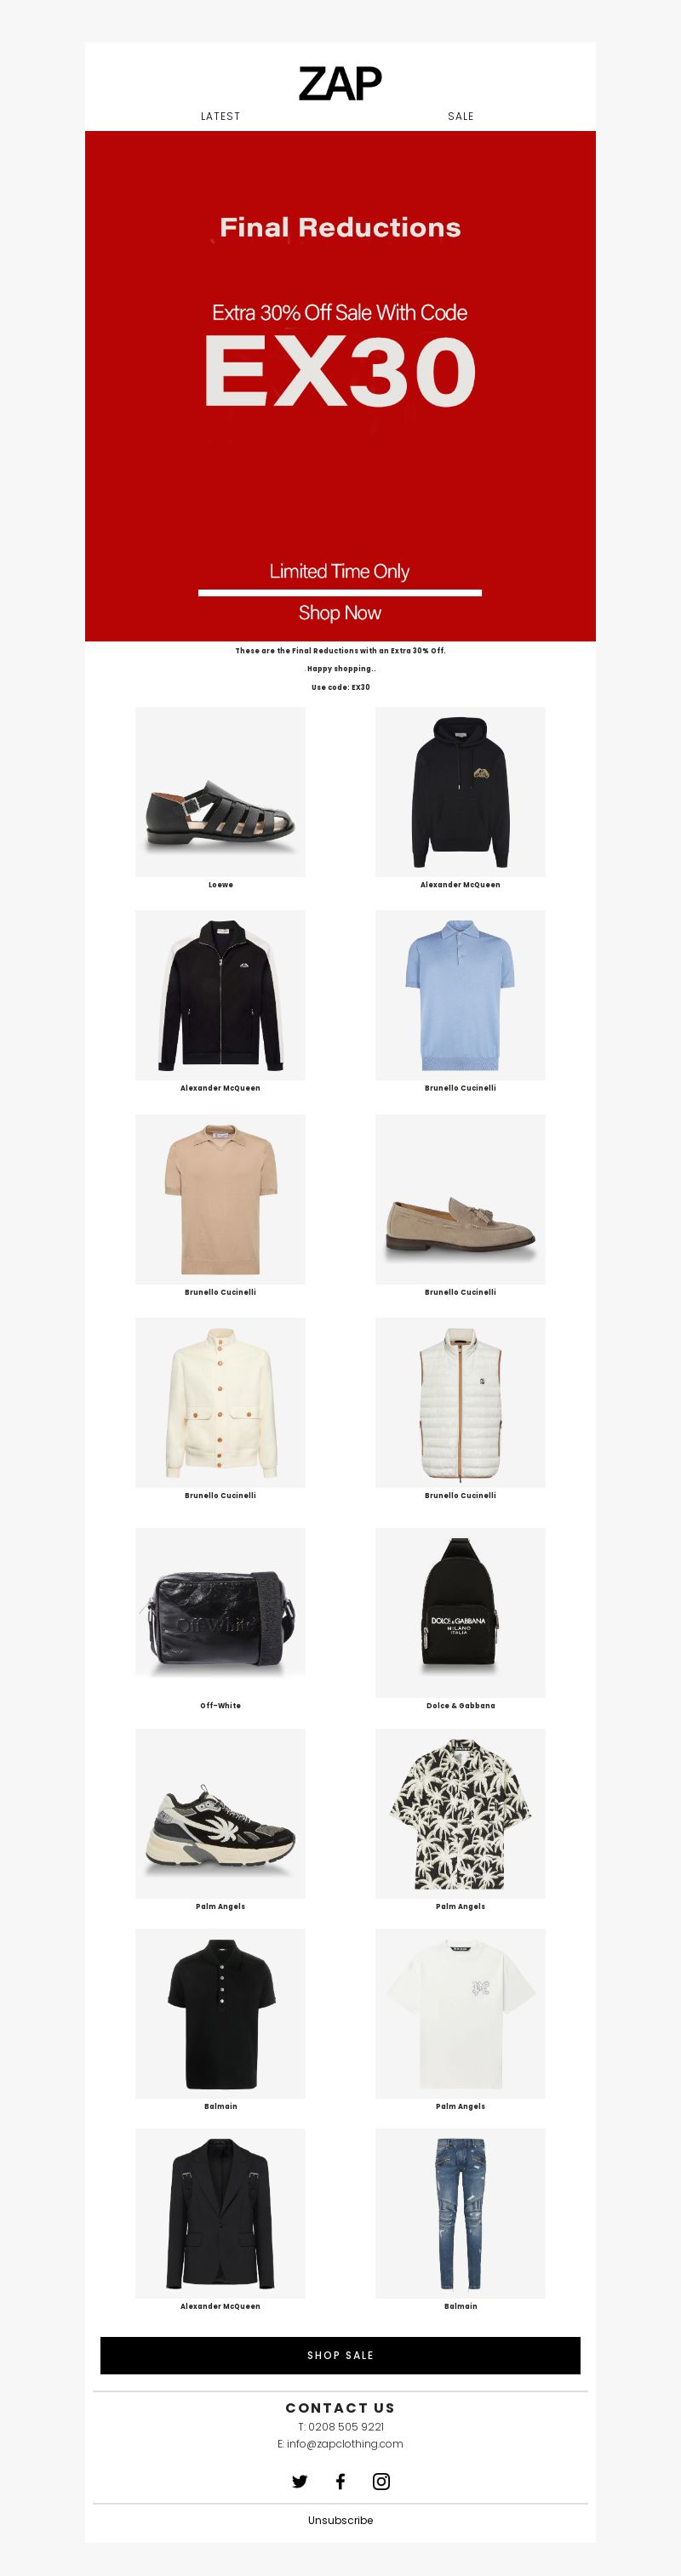
Task: Open the Facebook social icon
Action: [340, 2481]
